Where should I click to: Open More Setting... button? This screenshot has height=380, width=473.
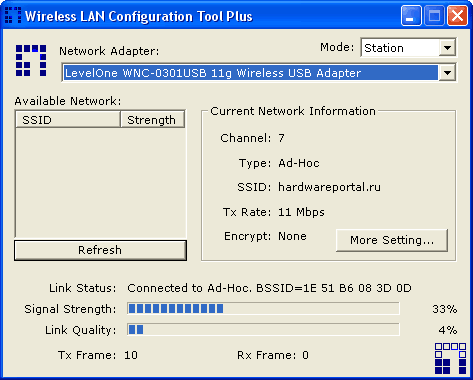(392, 240)
